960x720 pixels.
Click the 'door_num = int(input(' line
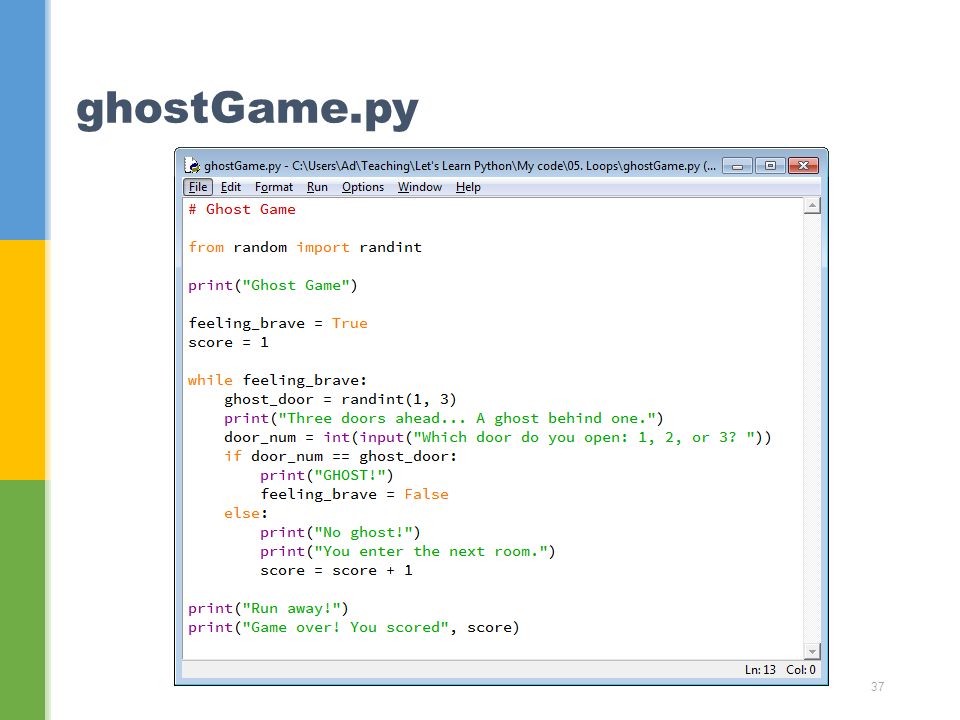498,437
